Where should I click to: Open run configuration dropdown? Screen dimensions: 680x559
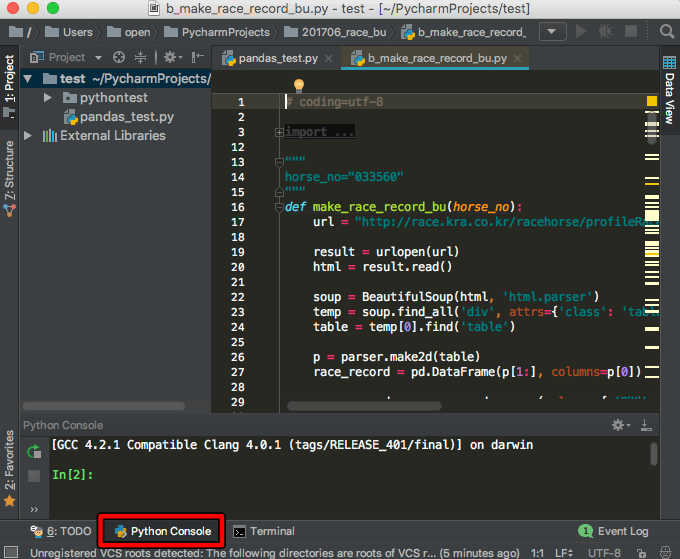(x=552, y=32)
